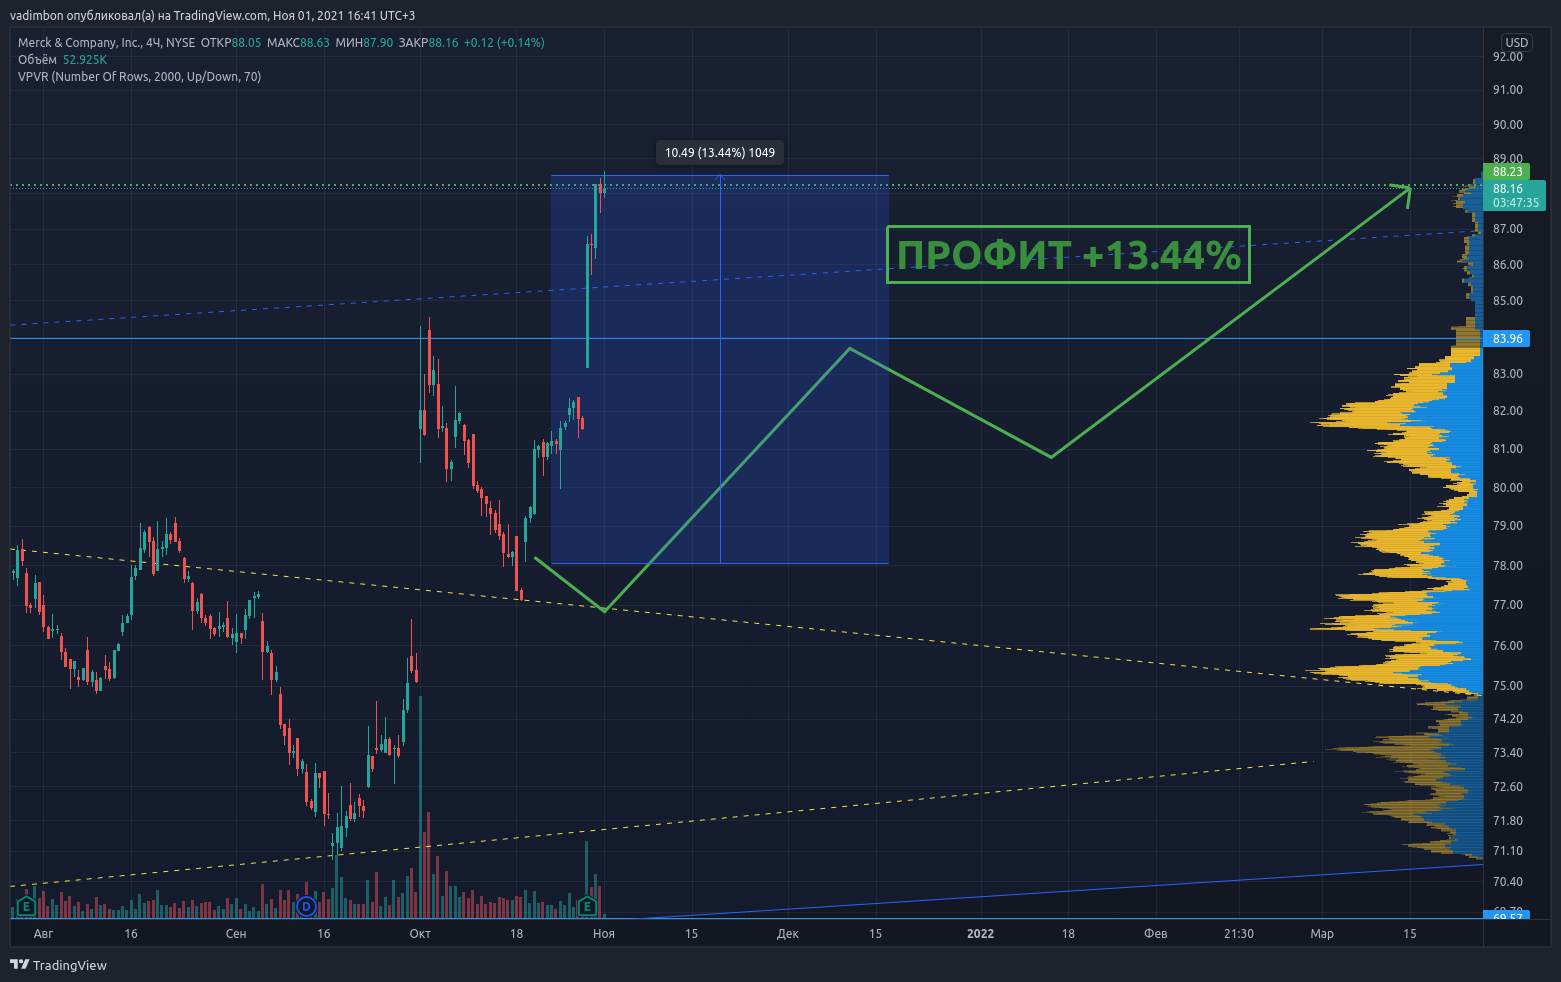The height and width of the screenshot is (982, 1561).
Task: Click the Ноя label on time axis
Action: coord(604,934)
